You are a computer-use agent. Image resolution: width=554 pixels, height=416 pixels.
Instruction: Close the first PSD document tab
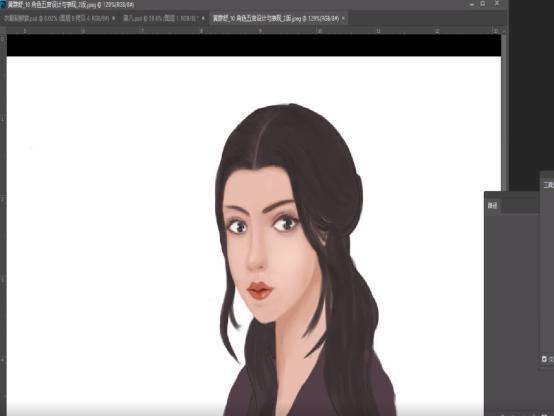(x=113, y=18)
